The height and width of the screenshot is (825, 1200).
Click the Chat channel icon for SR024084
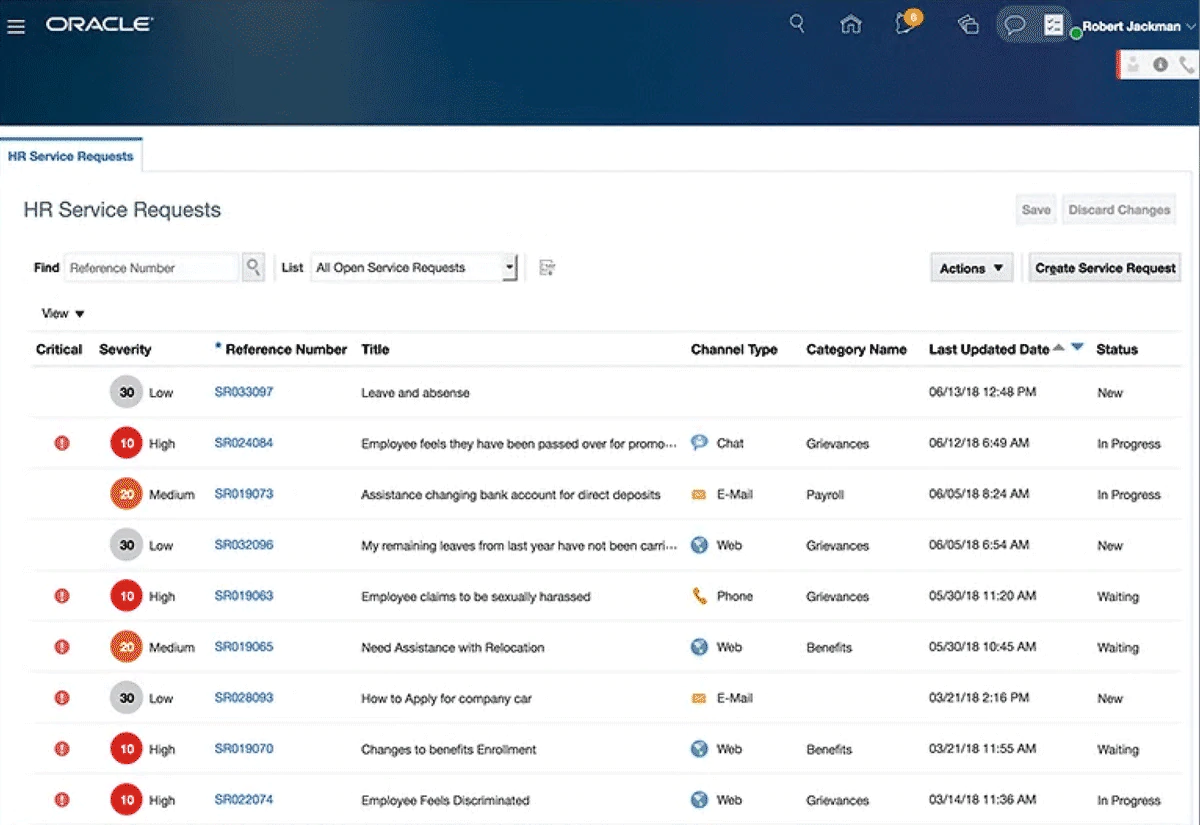pyautogui.click(x=700, y=443)
